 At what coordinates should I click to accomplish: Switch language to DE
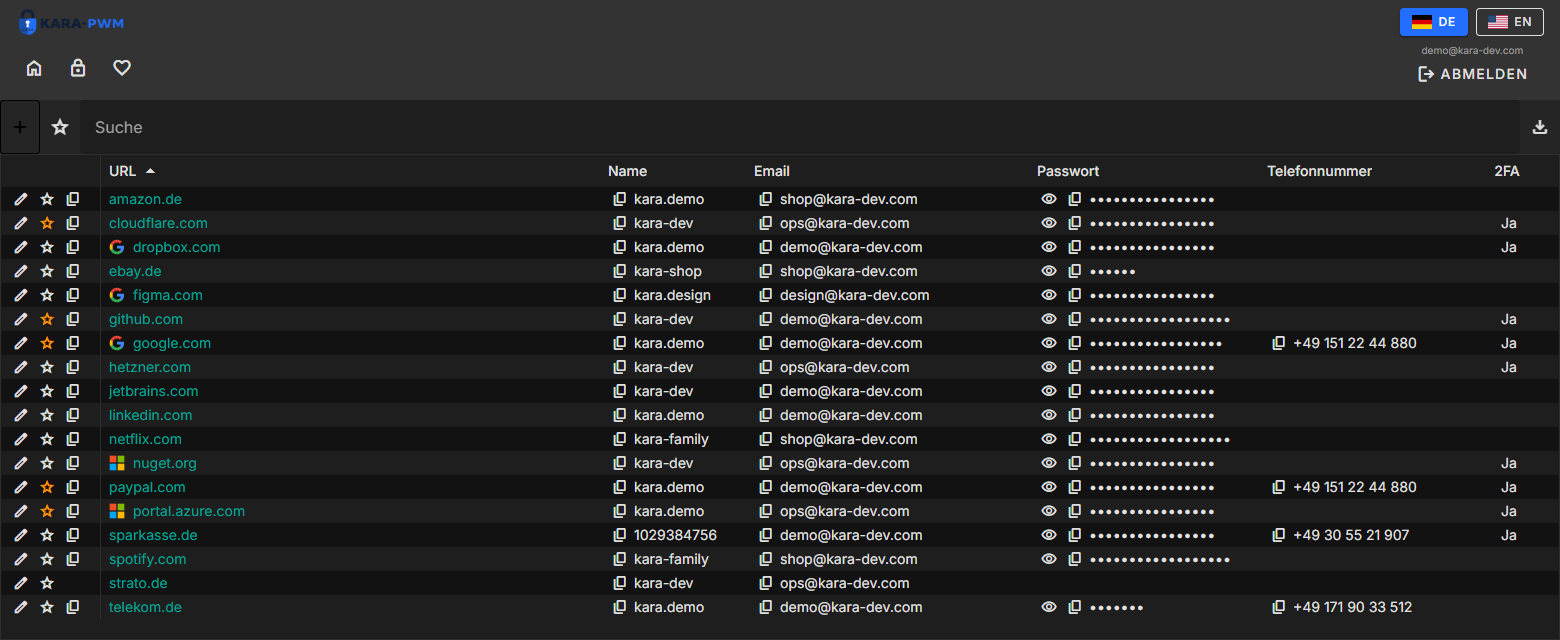coord(1434,22)
